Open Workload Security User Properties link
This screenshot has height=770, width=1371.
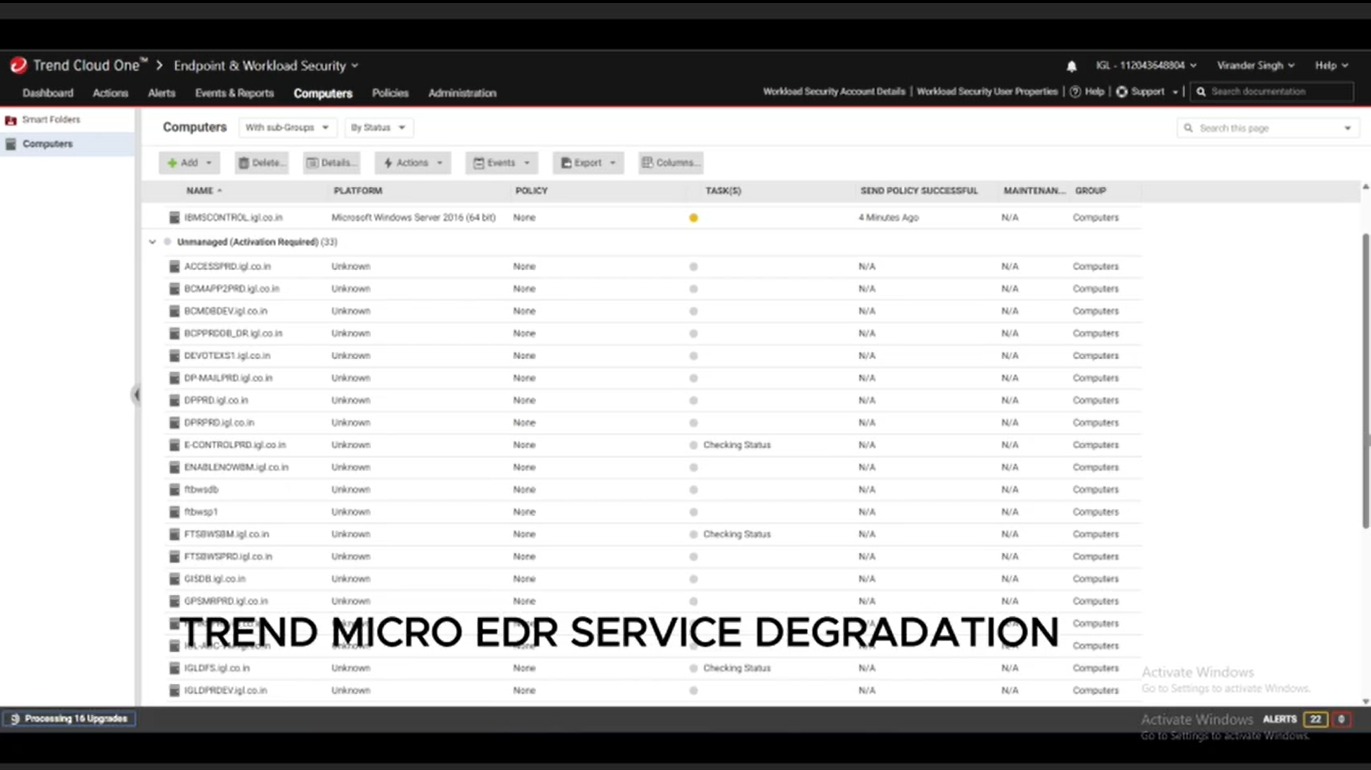[x=987, y=92]
